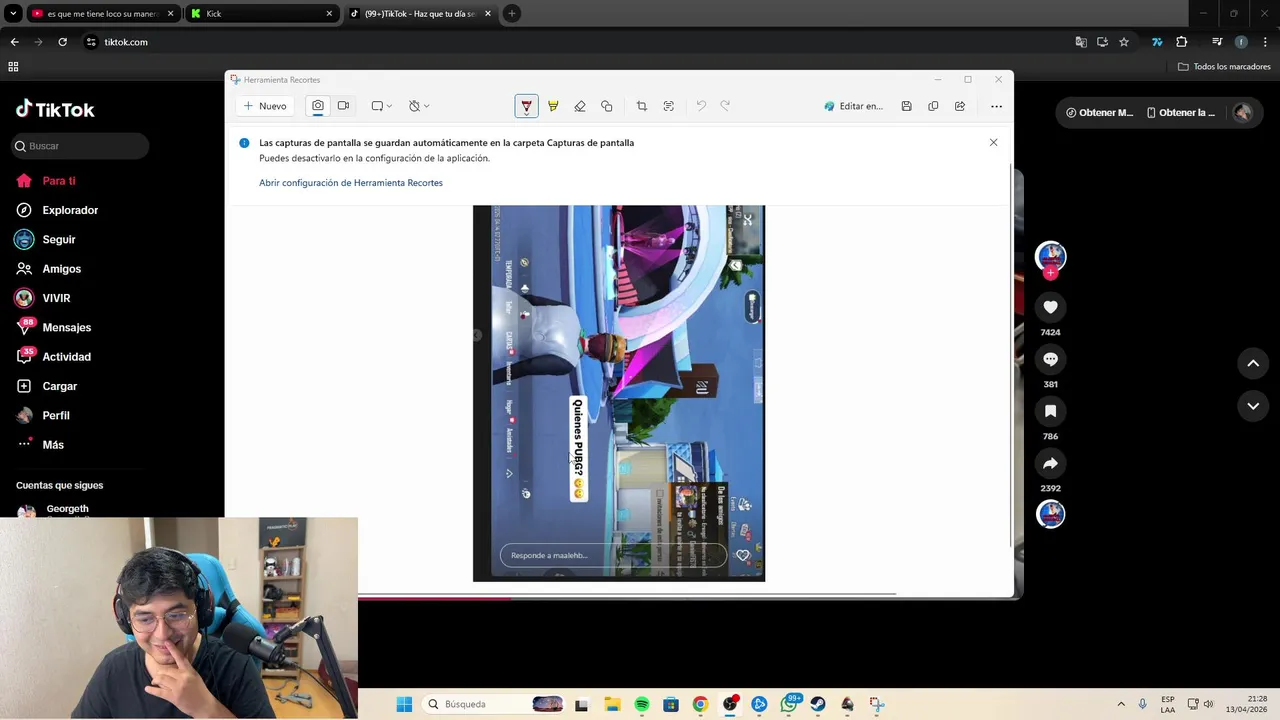Screen dimensions: 1280x720
Task: Click the TikTok logo
Action: [55, 109]
